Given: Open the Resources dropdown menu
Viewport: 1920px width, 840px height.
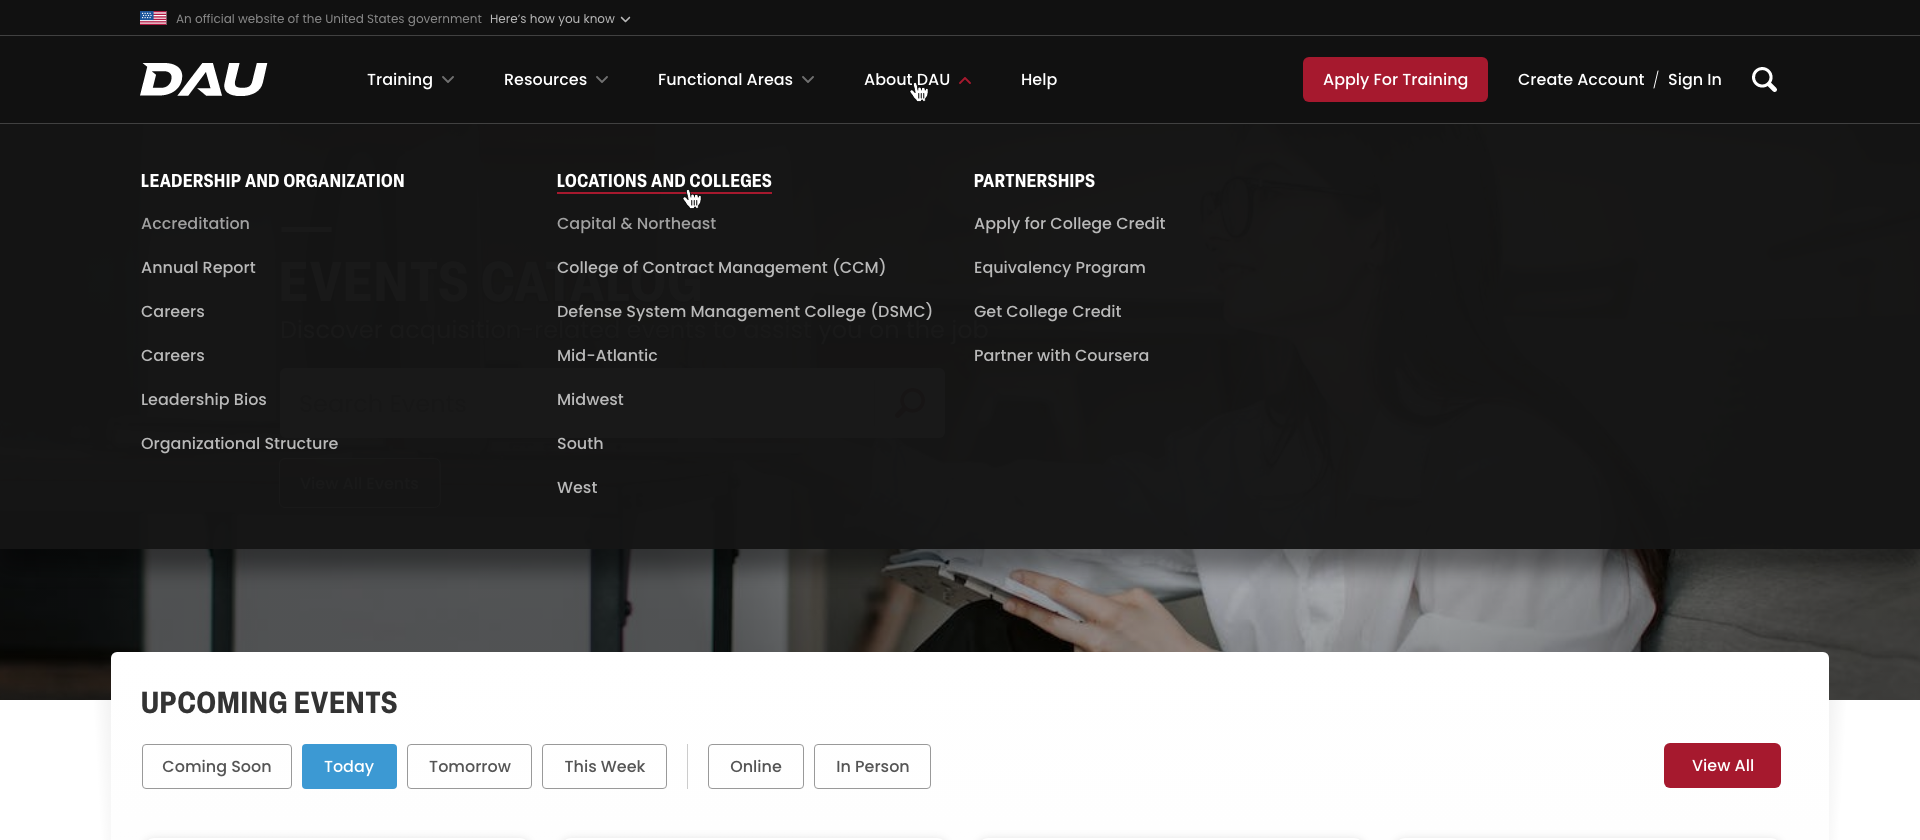Looking at the screenshot, I should click(555, 79).
